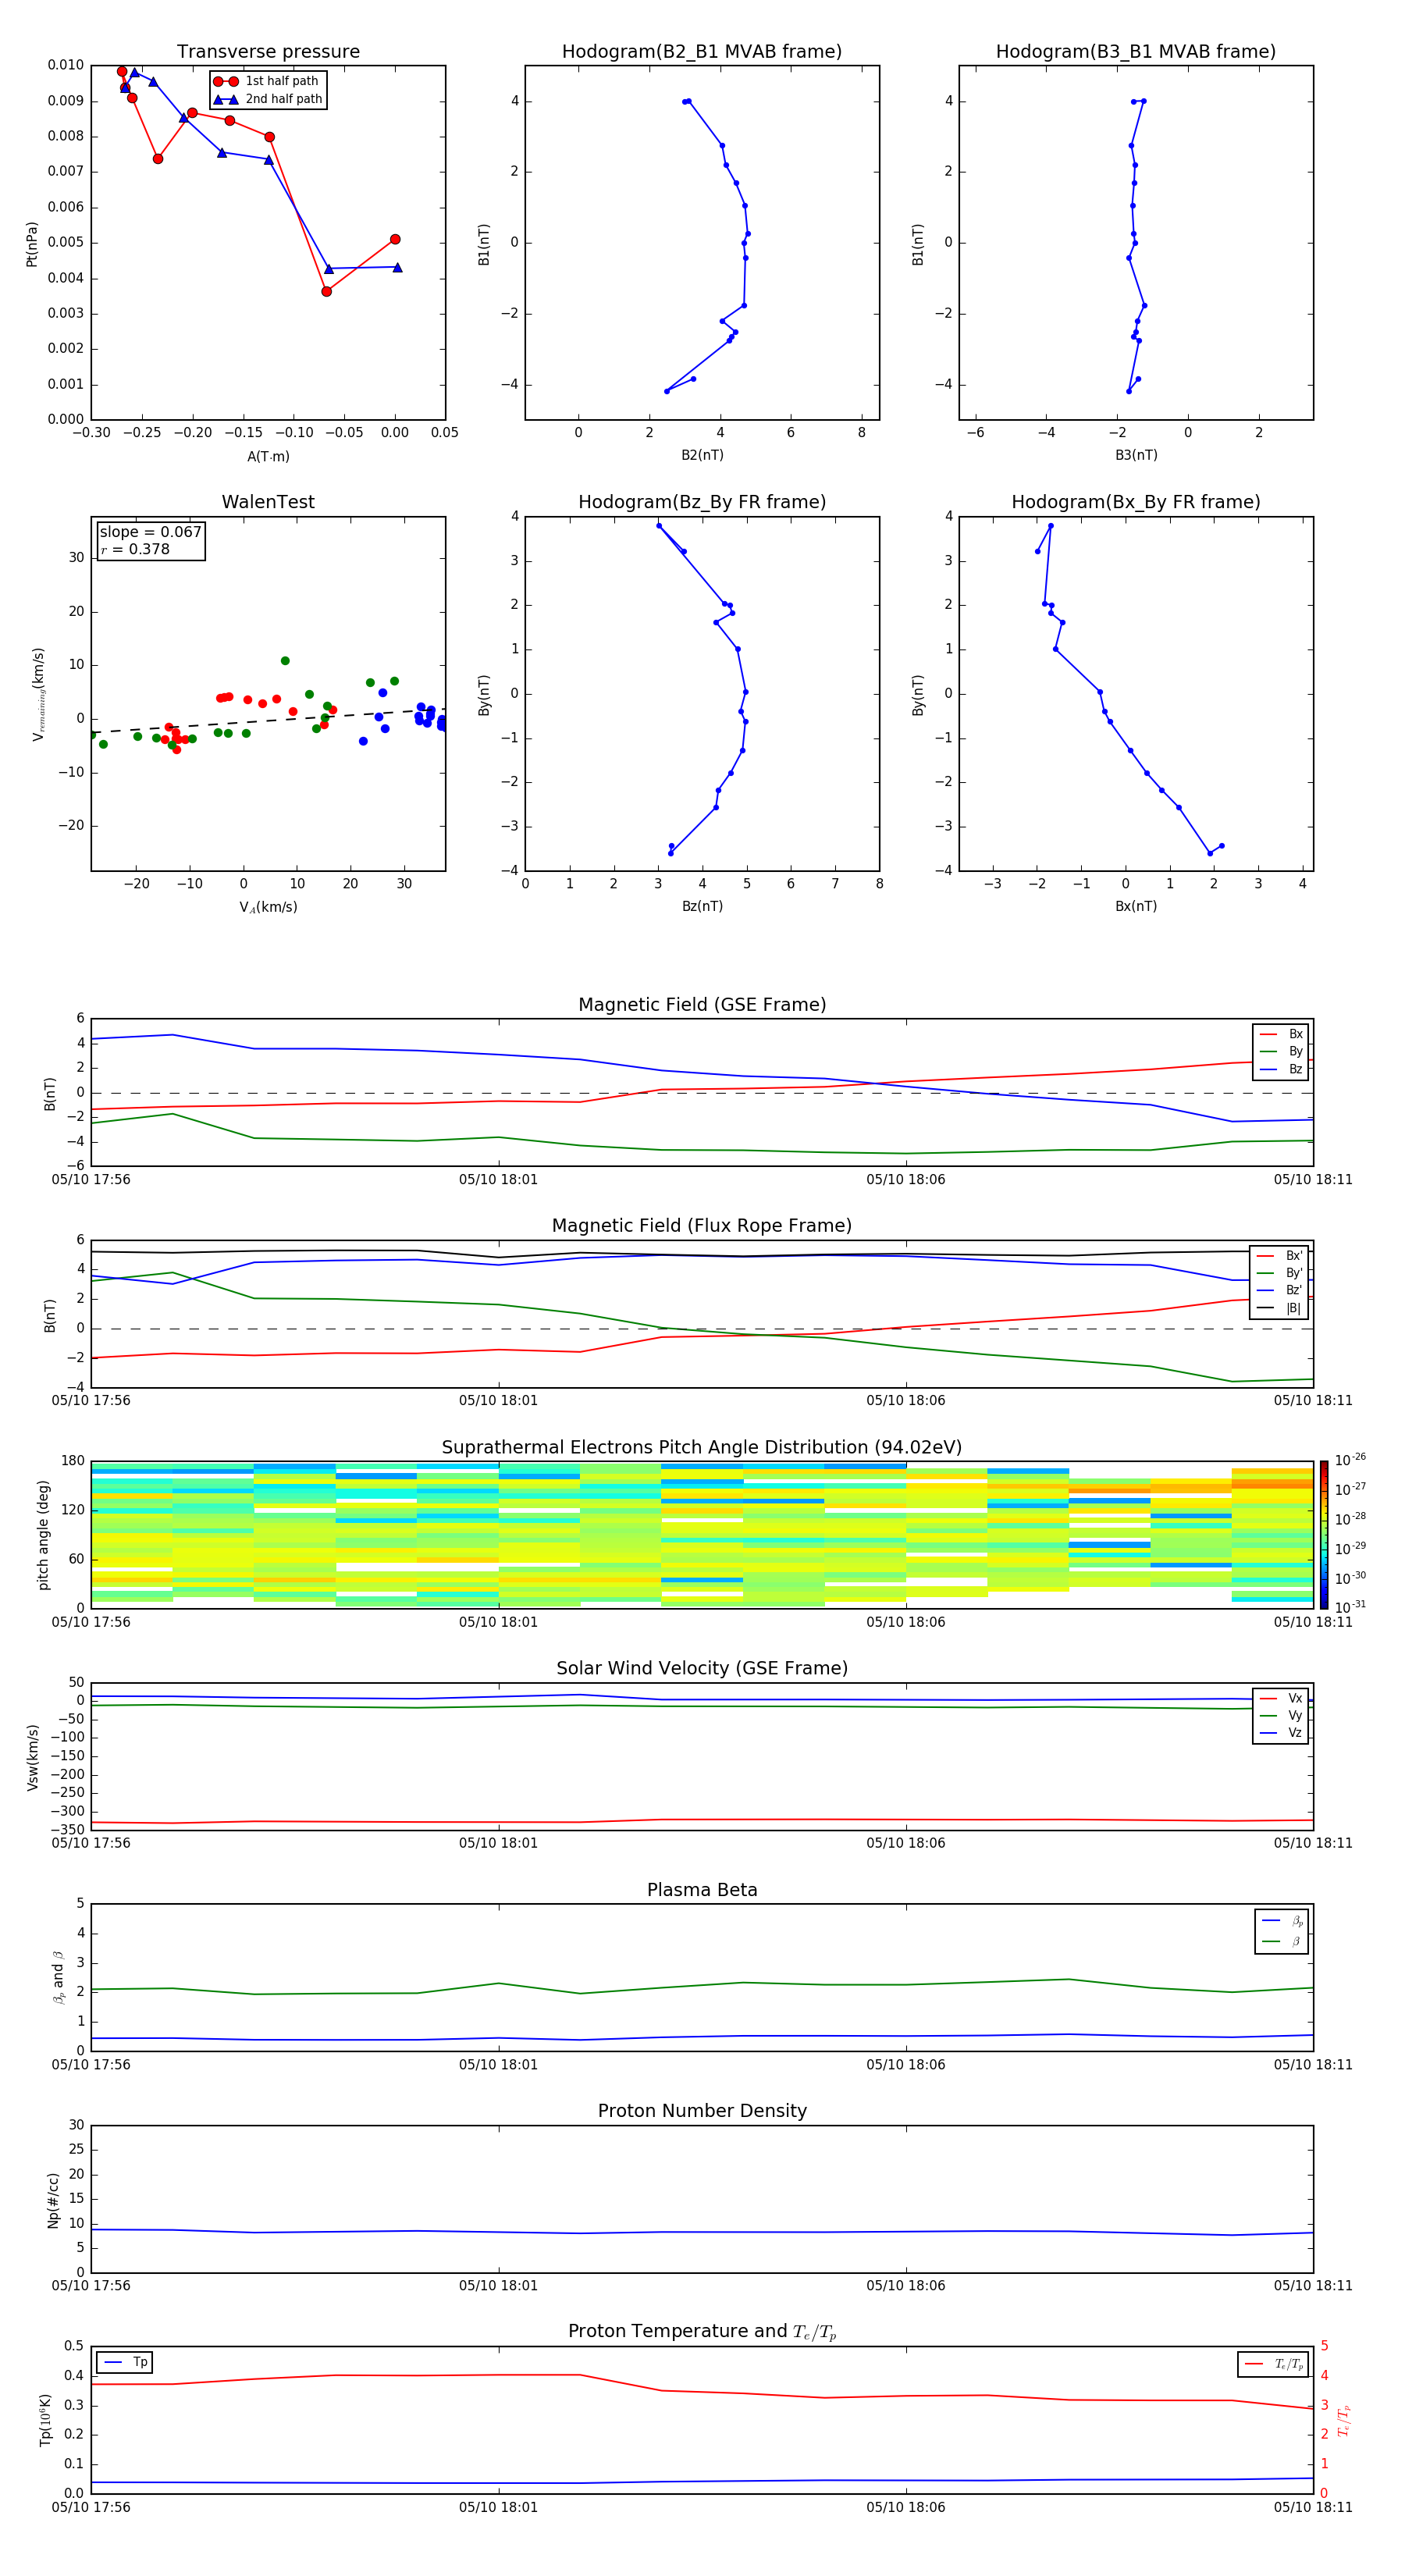This screenshot has width=1405, height=2576.
Task: Click the '1st half path' legend entry
Action: 266,81
